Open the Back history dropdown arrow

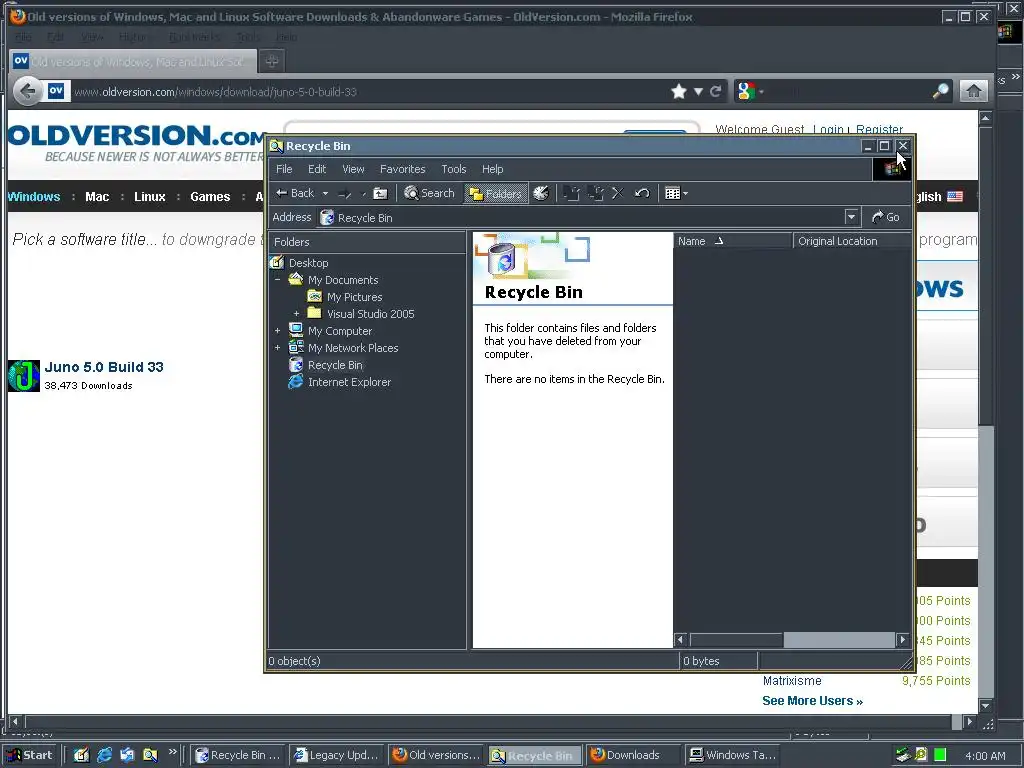[x=325, y=193]
